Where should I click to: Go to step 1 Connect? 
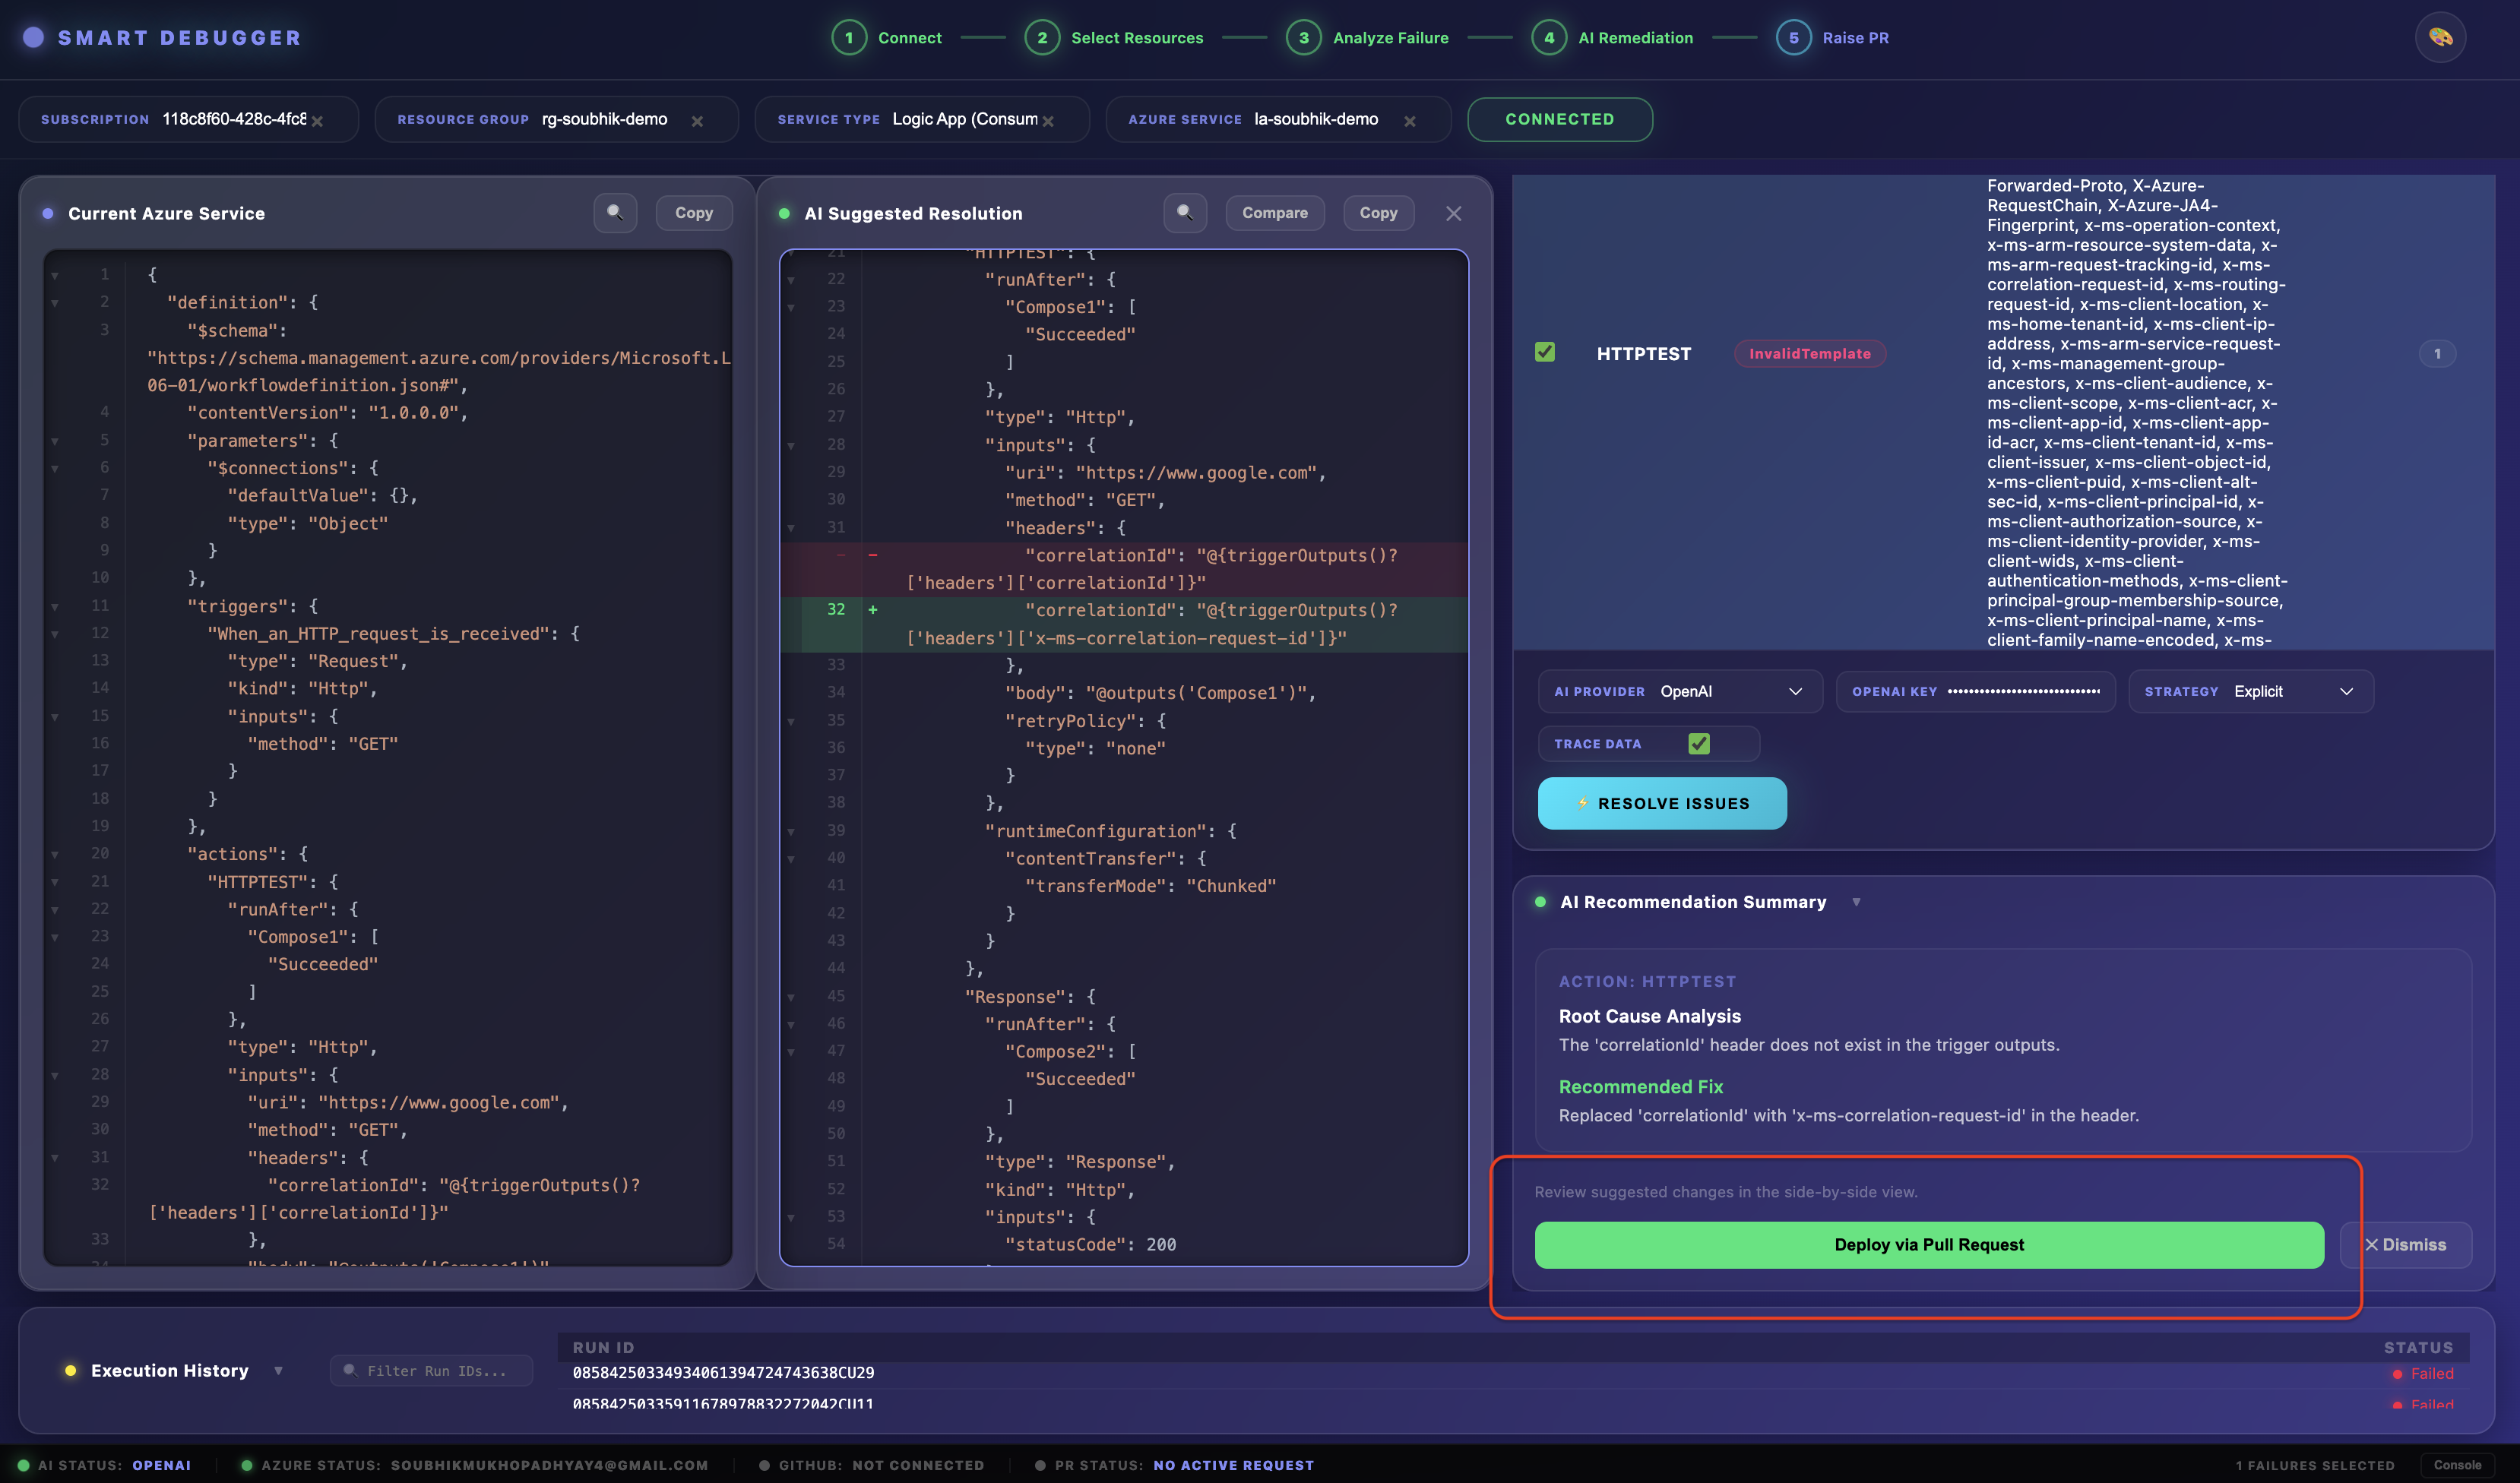[x=887, y=38]
